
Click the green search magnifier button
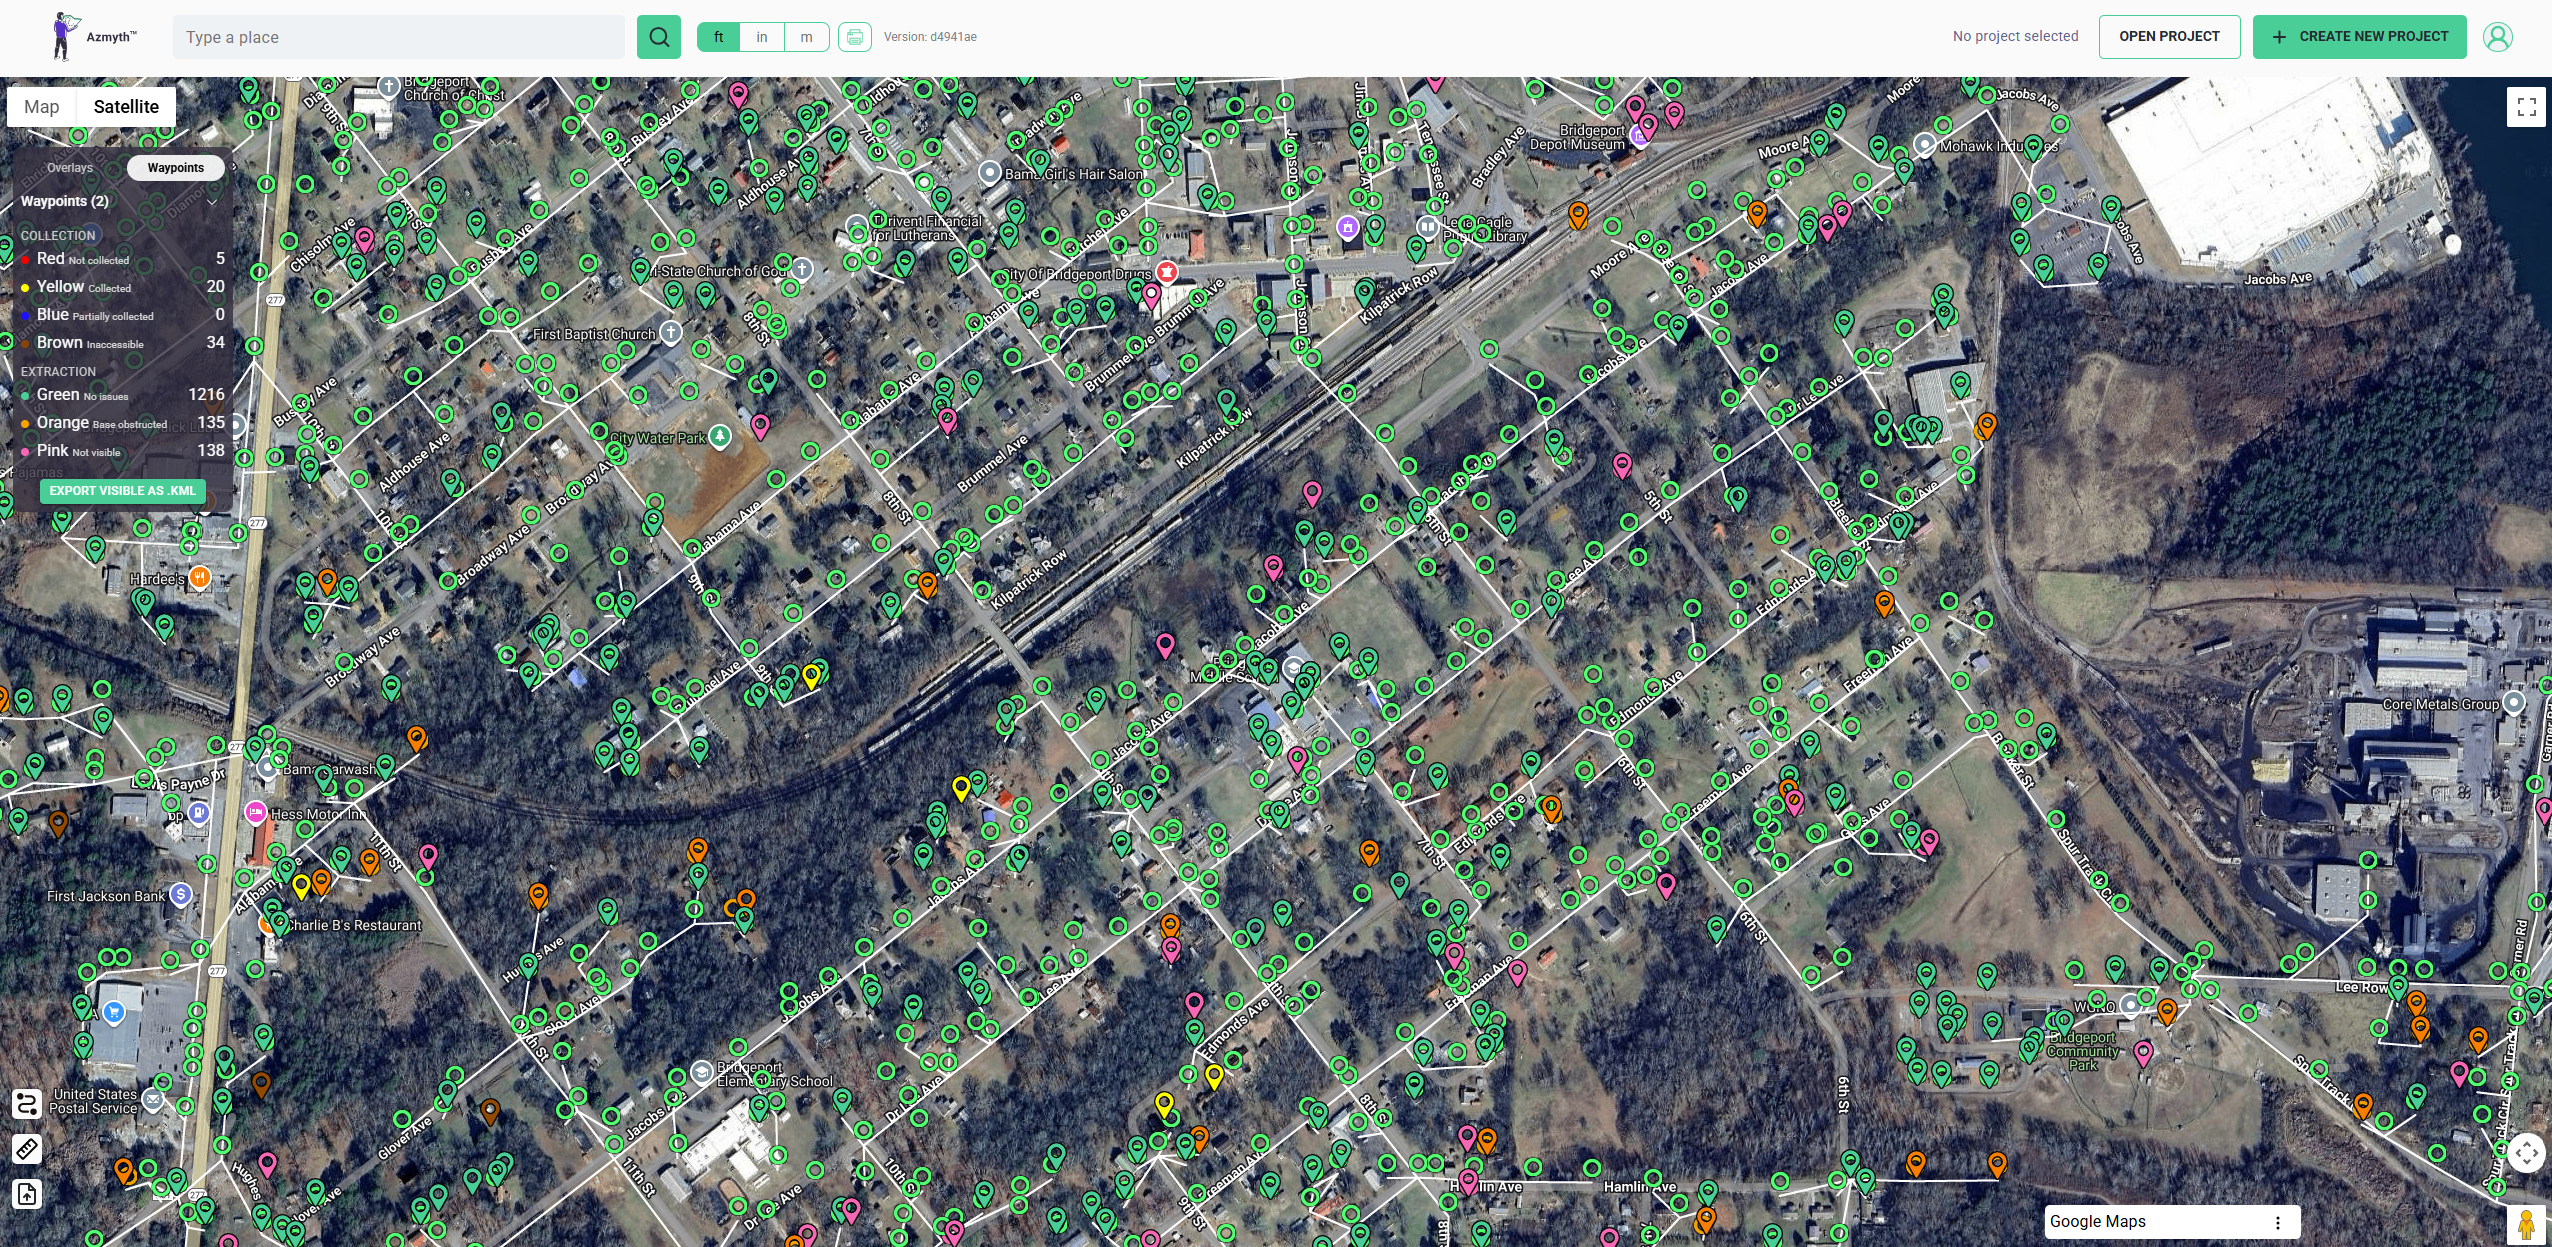tap(659, 37)
